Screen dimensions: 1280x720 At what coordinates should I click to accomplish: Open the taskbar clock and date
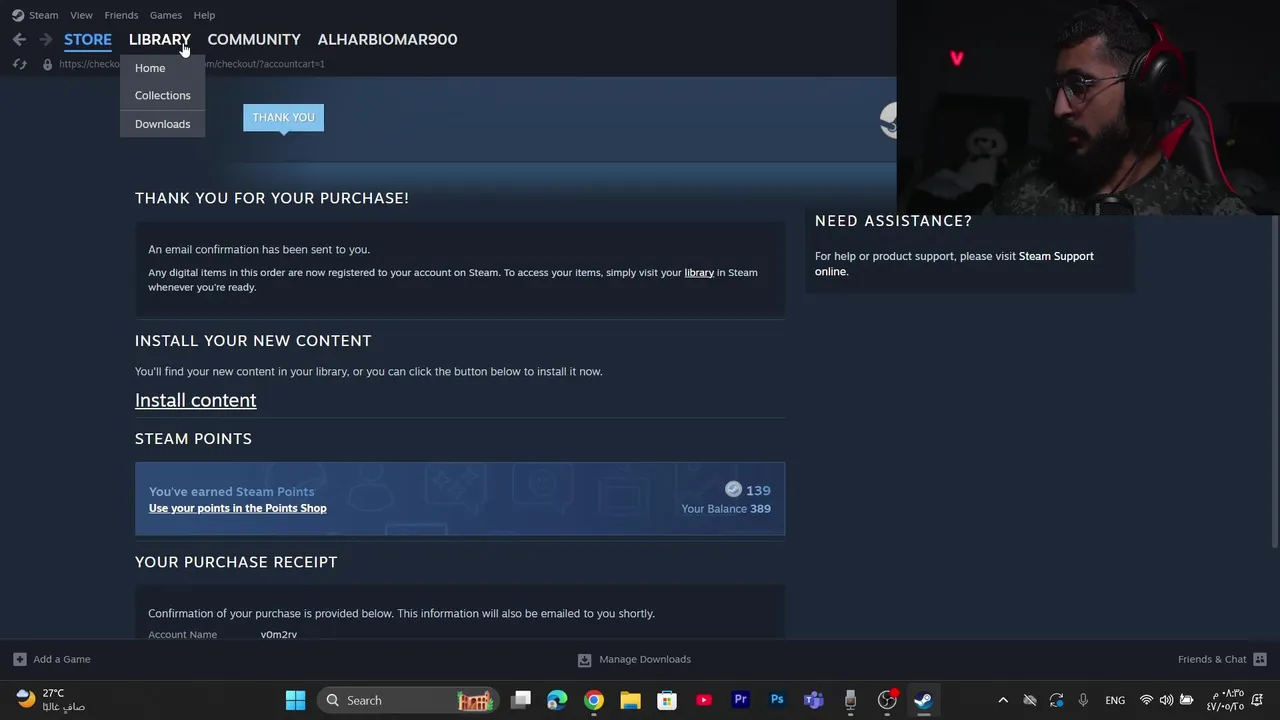(1225, 700)
